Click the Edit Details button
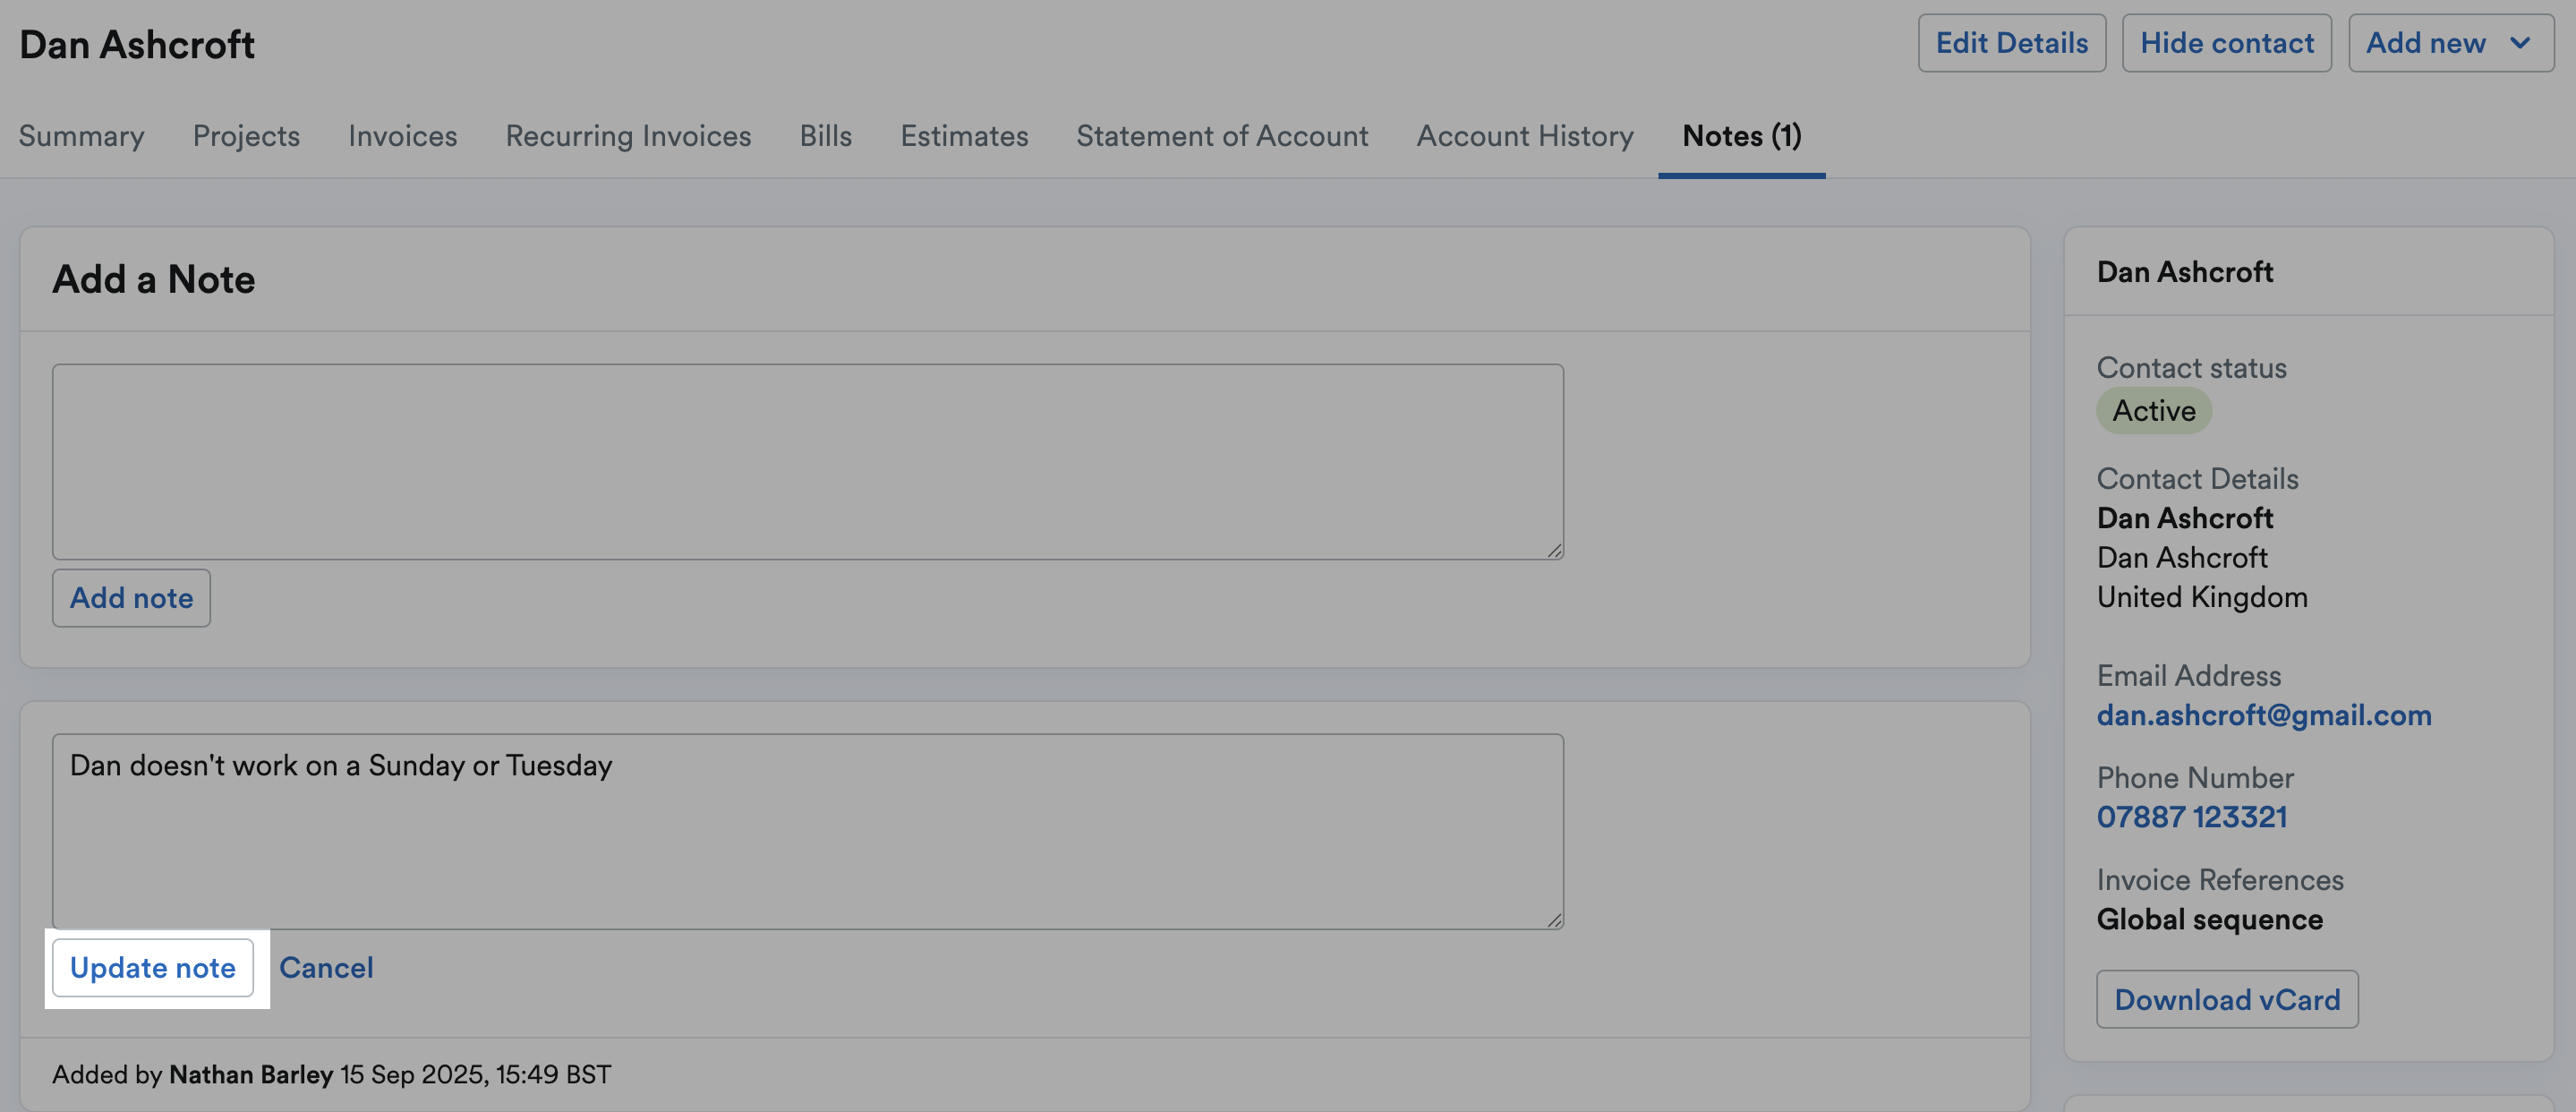The image size is (2576, 1112). 2011,43
